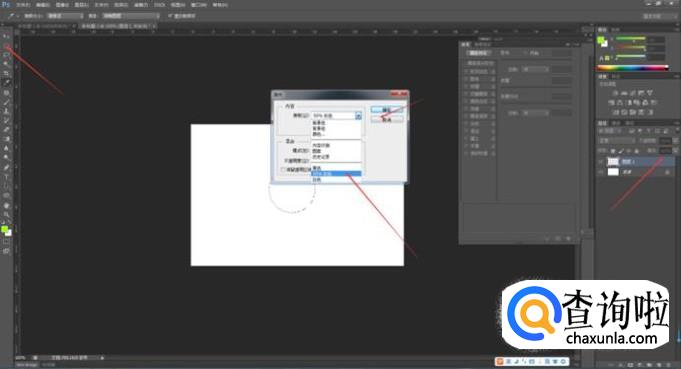Confirm the Fill dialog with OK button

click(387, 110)
